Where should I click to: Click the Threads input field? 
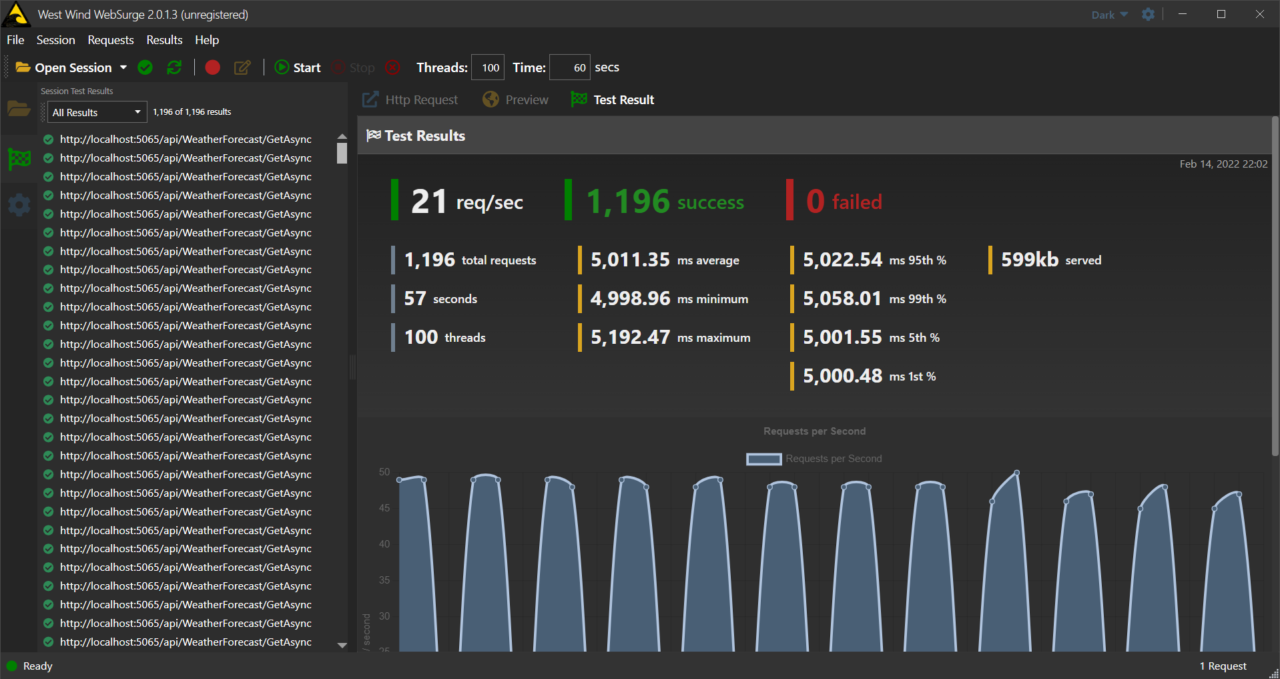click(487, 68)
